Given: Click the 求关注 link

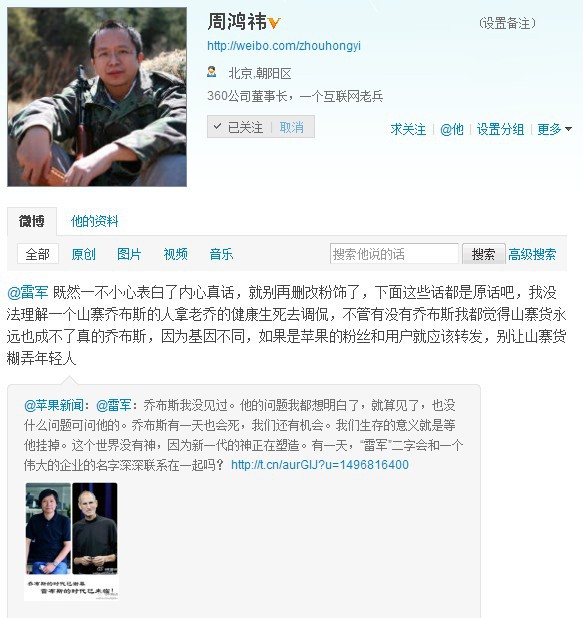Looking at the screenshot, I should pos(408,129).
